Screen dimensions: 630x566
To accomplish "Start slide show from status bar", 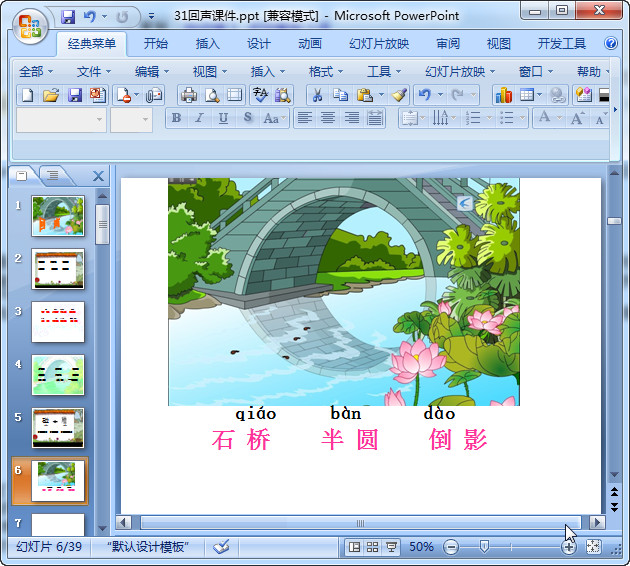I will click(391, 547).
